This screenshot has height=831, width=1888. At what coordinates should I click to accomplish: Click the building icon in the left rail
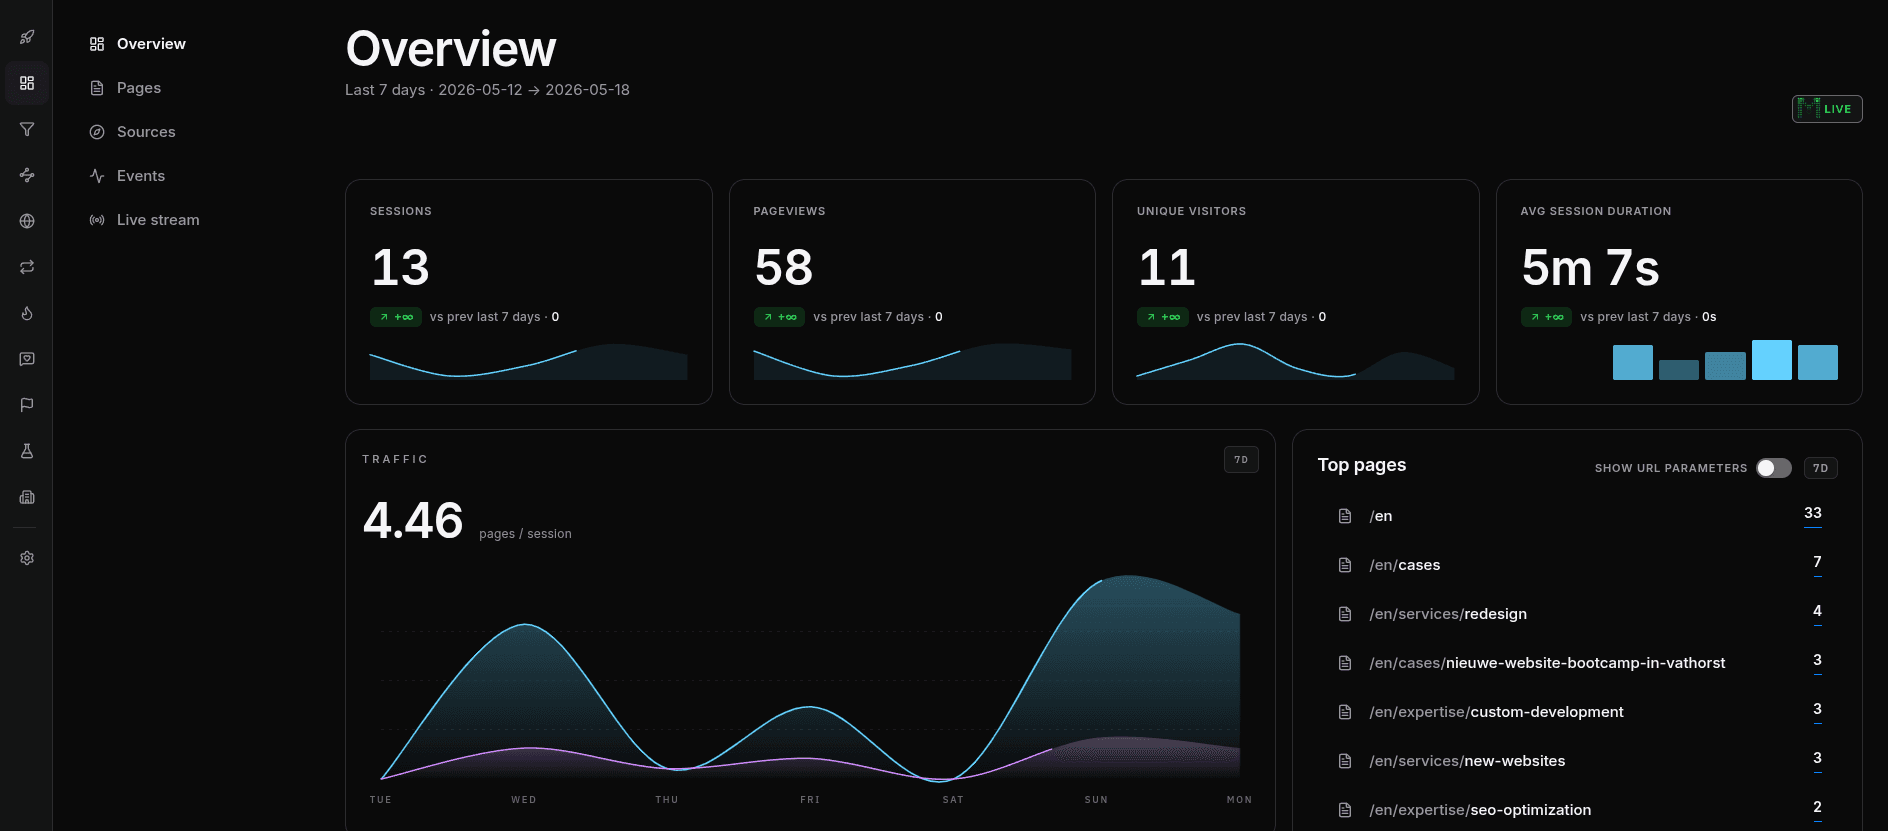pyautogui.click(x=27, y=497)
